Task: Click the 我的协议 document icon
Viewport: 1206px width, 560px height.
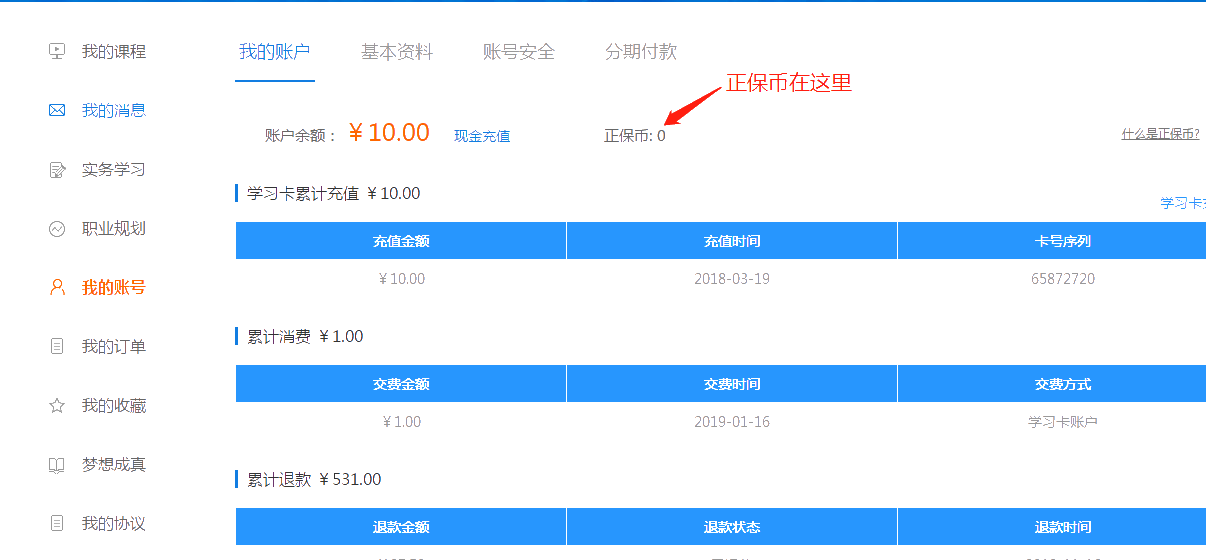Action: [x=57, y=524]
